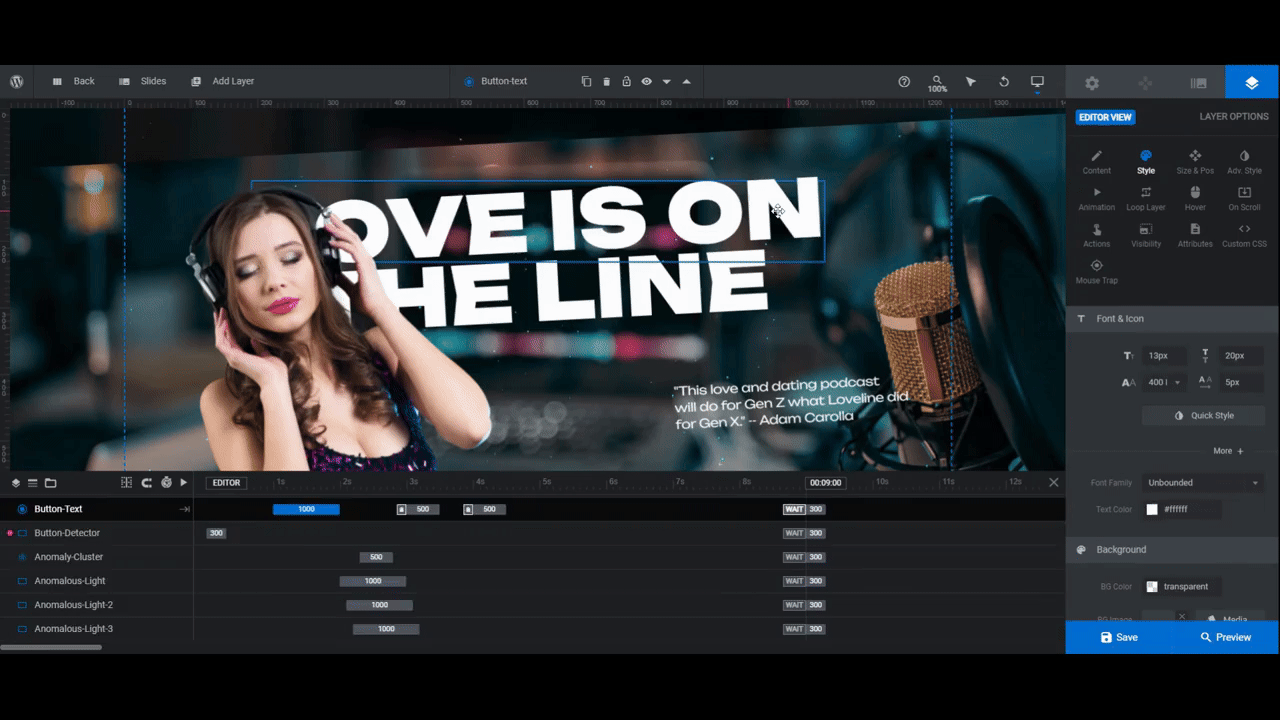Click the 100% zoom magnifier
Viewport: 1280px width, 720px height.
pyautogui.click(x=937, y=83)
